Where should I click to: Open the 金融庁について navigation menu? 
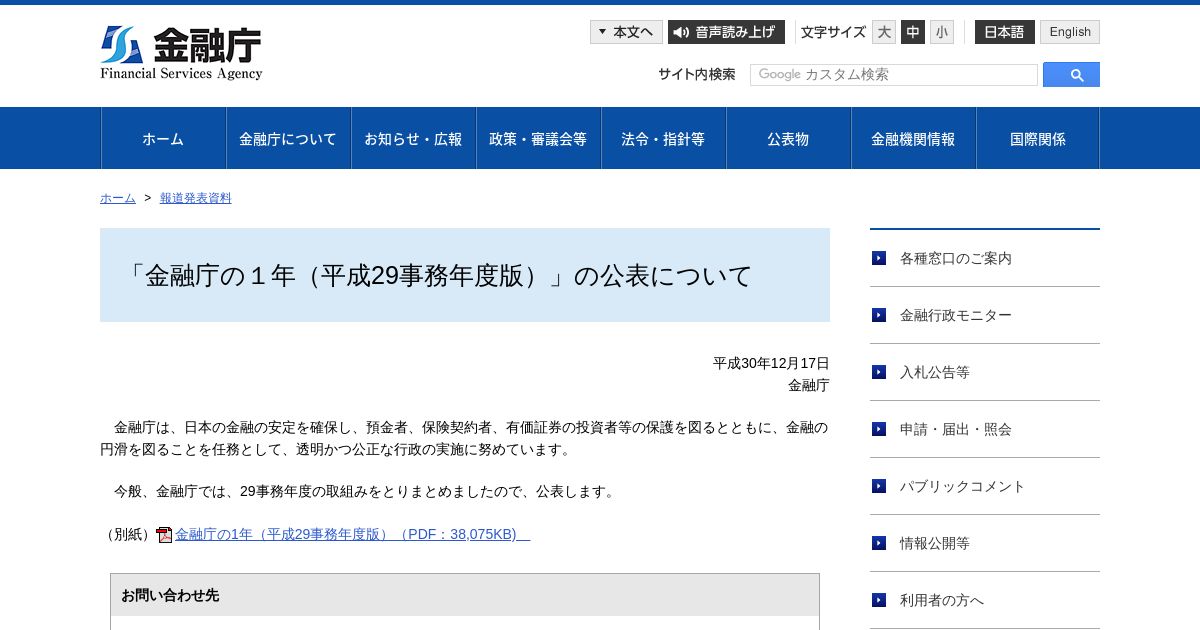pos(288,139)
